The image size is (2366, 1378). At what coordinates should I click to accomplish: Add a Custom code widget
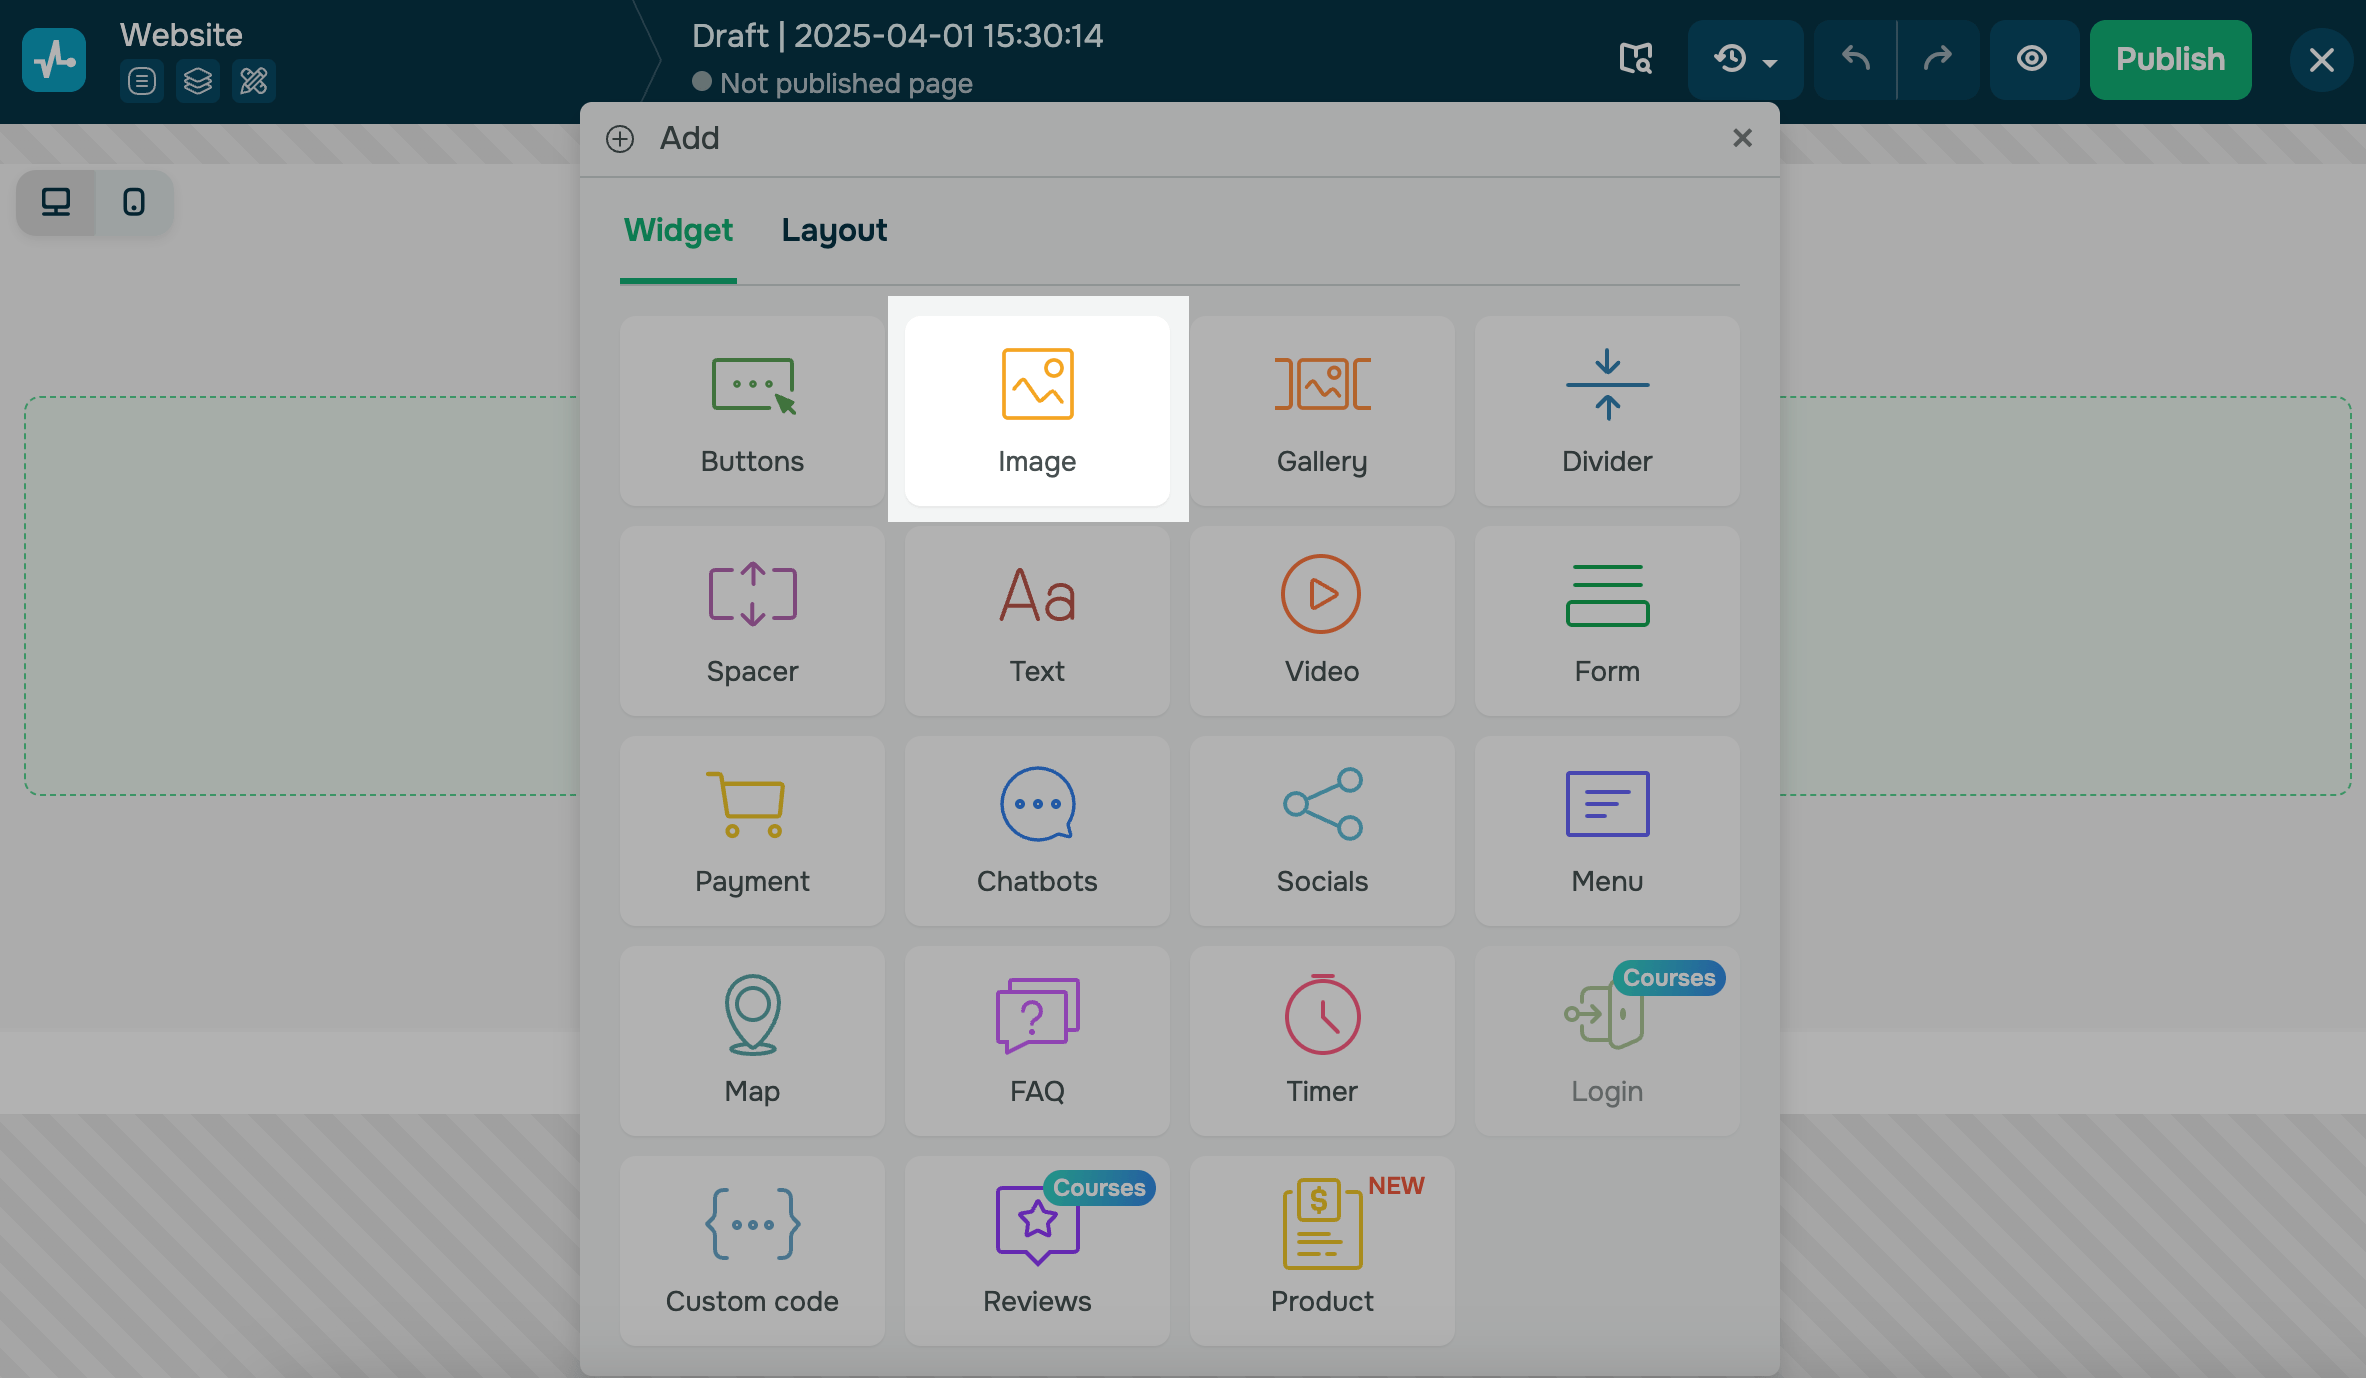coord(752,1250)
